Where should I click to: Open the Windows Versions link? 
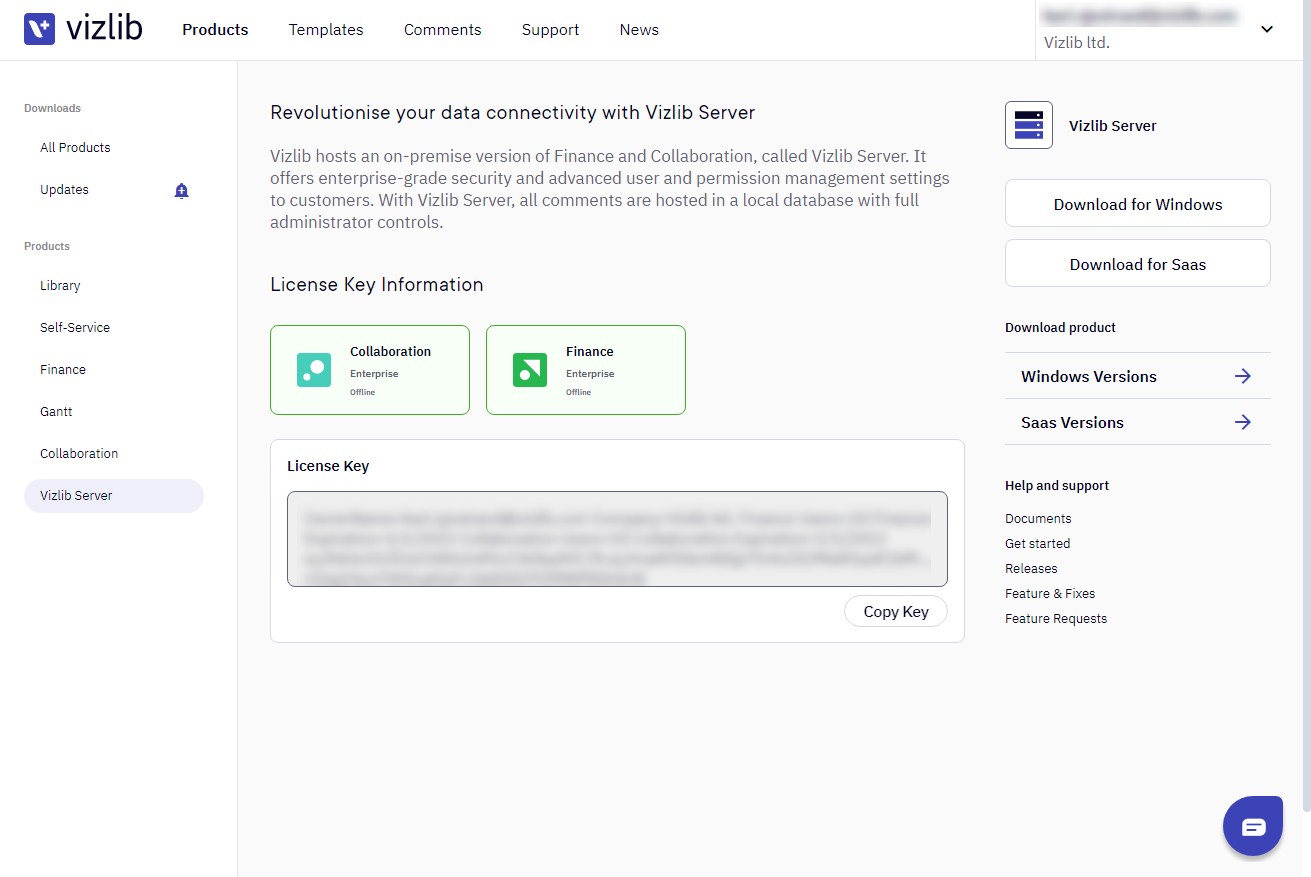pos(1138,376)
